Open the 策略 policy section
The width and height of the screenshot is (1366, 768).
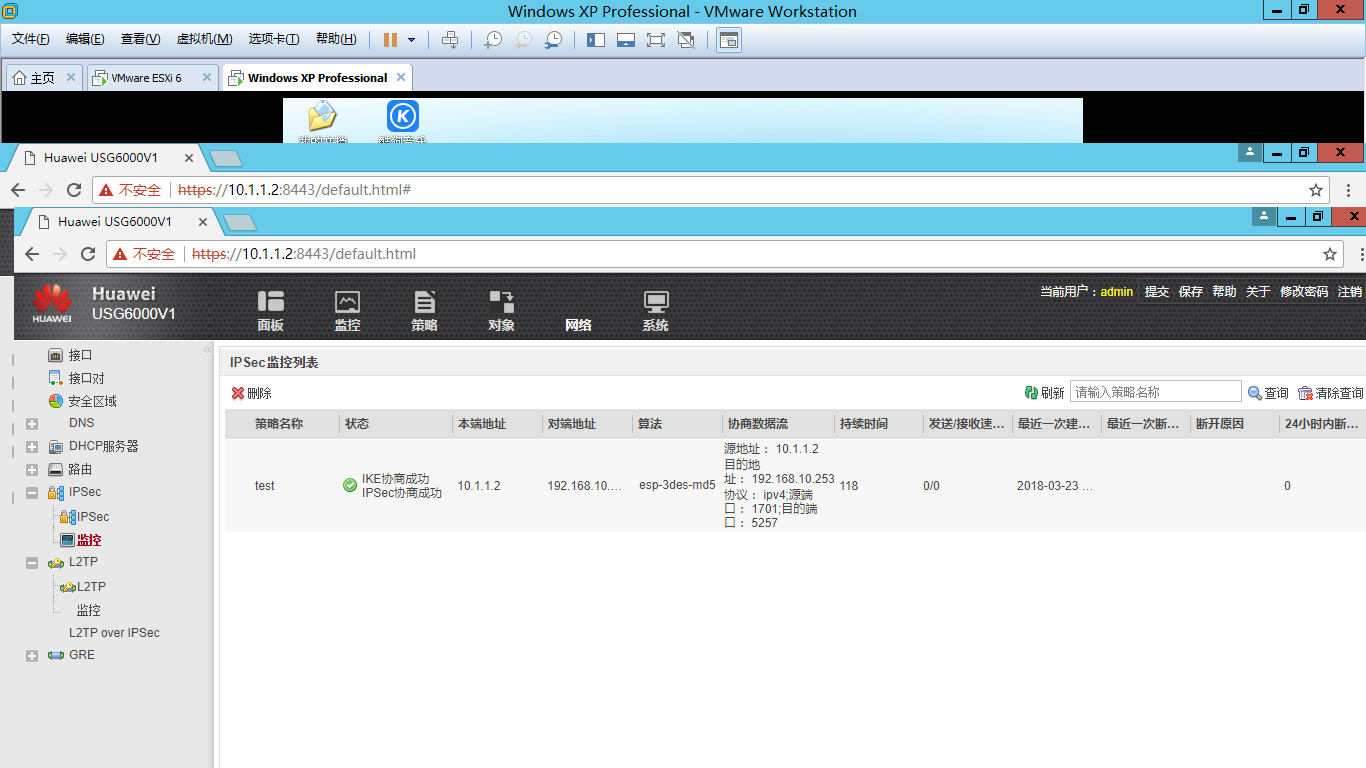(424, 311)
